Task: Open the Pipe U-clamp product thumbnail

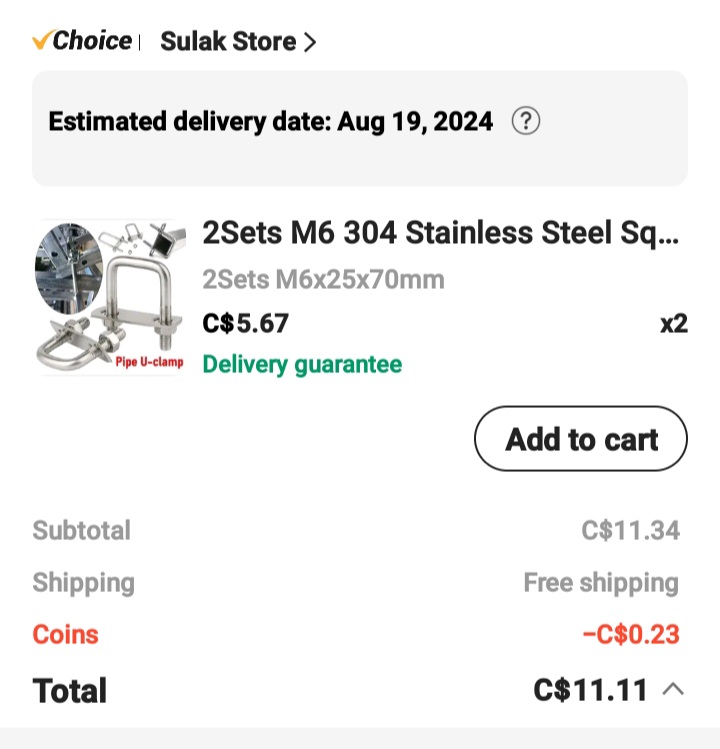Action: (x=110, y=298)
